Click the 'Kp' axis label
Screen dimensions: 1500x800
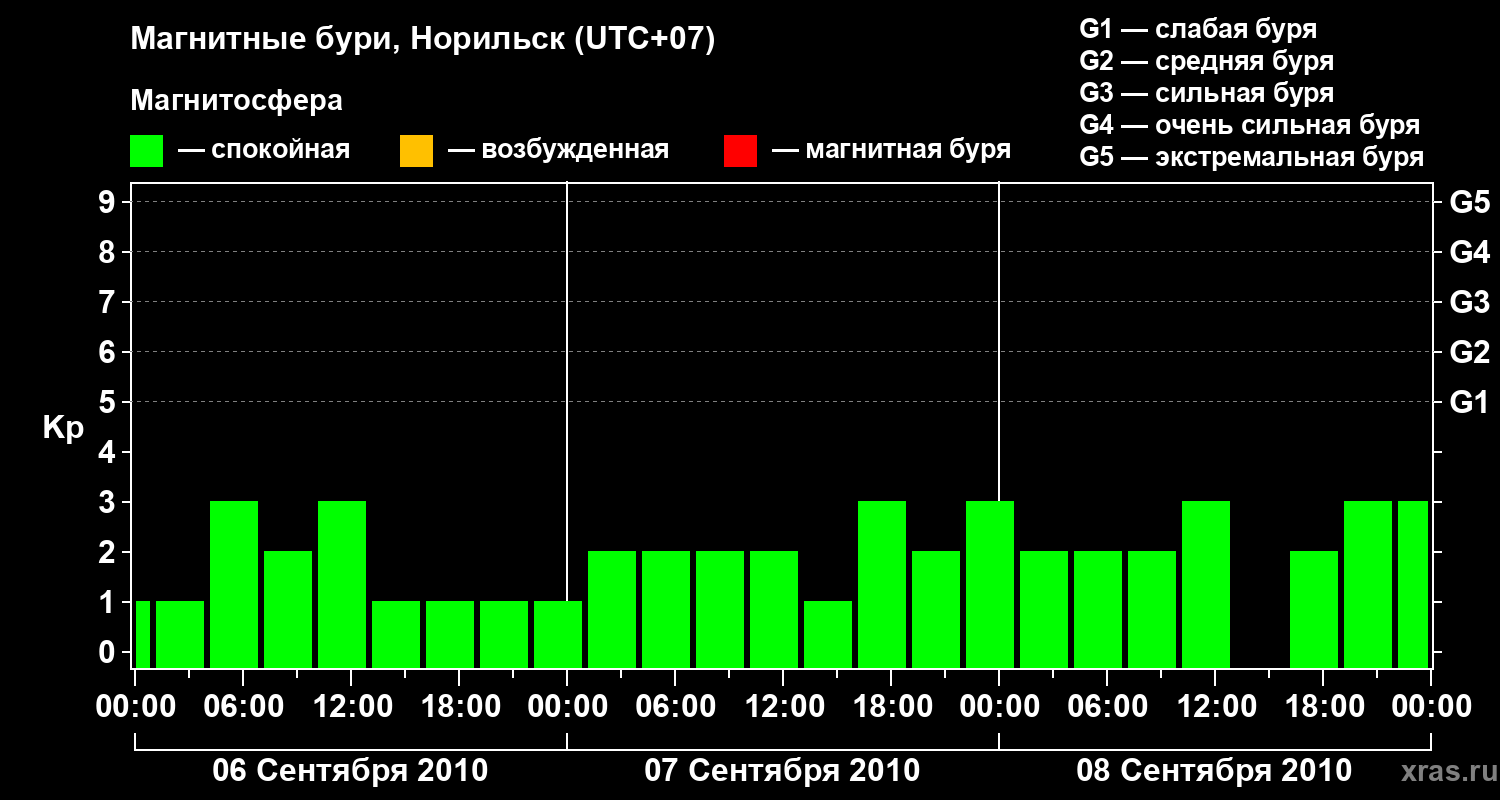click(x=64, y=428)
